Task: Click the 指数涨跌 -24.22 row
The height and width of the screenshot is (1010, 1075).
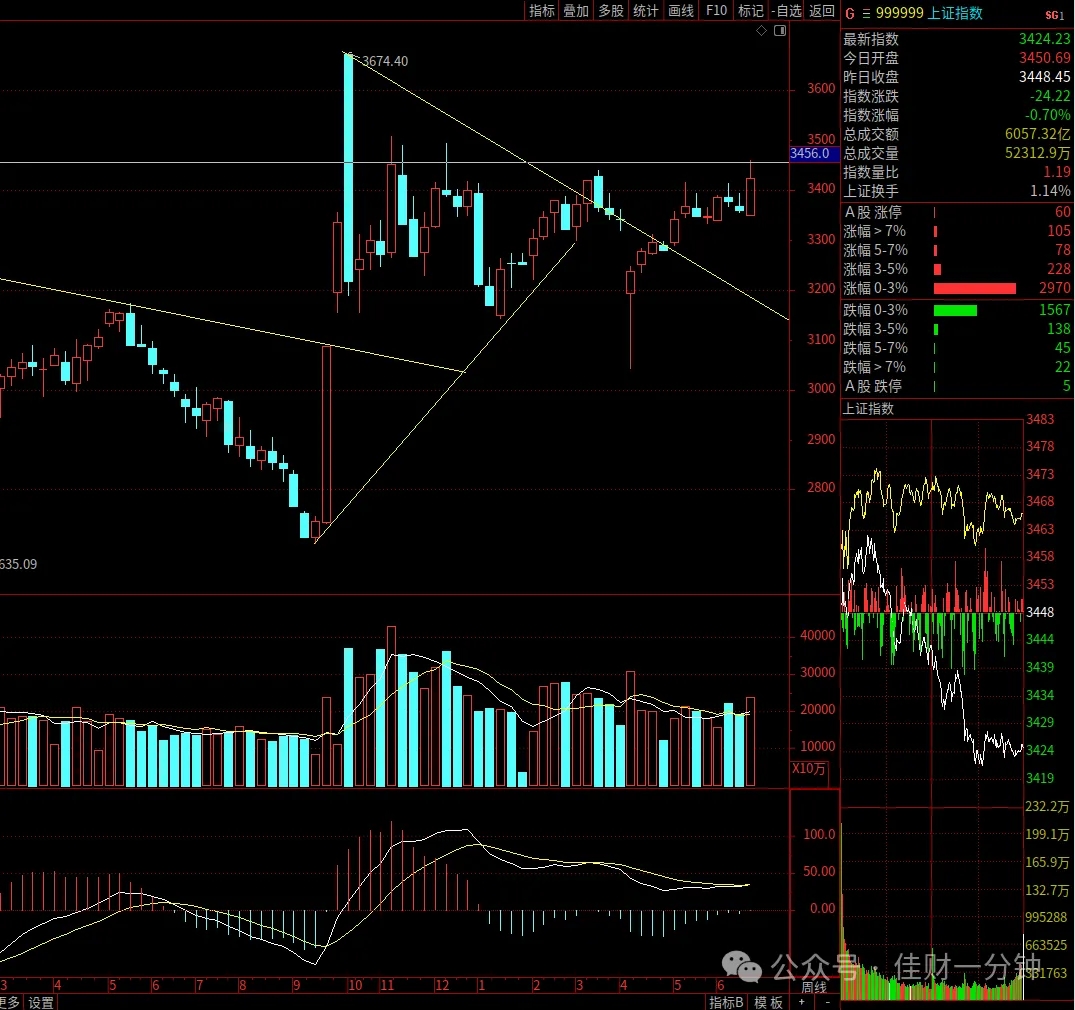Action: tap(956, 96)
